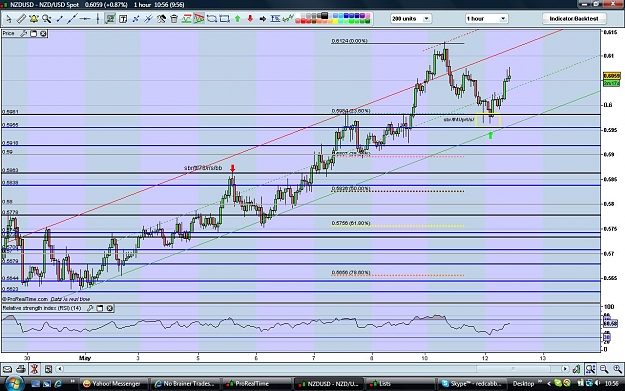This screenshot has width=625, height=391.
Task: Click the scroll left arrow on timeline
Action: [x=59, y=369]
